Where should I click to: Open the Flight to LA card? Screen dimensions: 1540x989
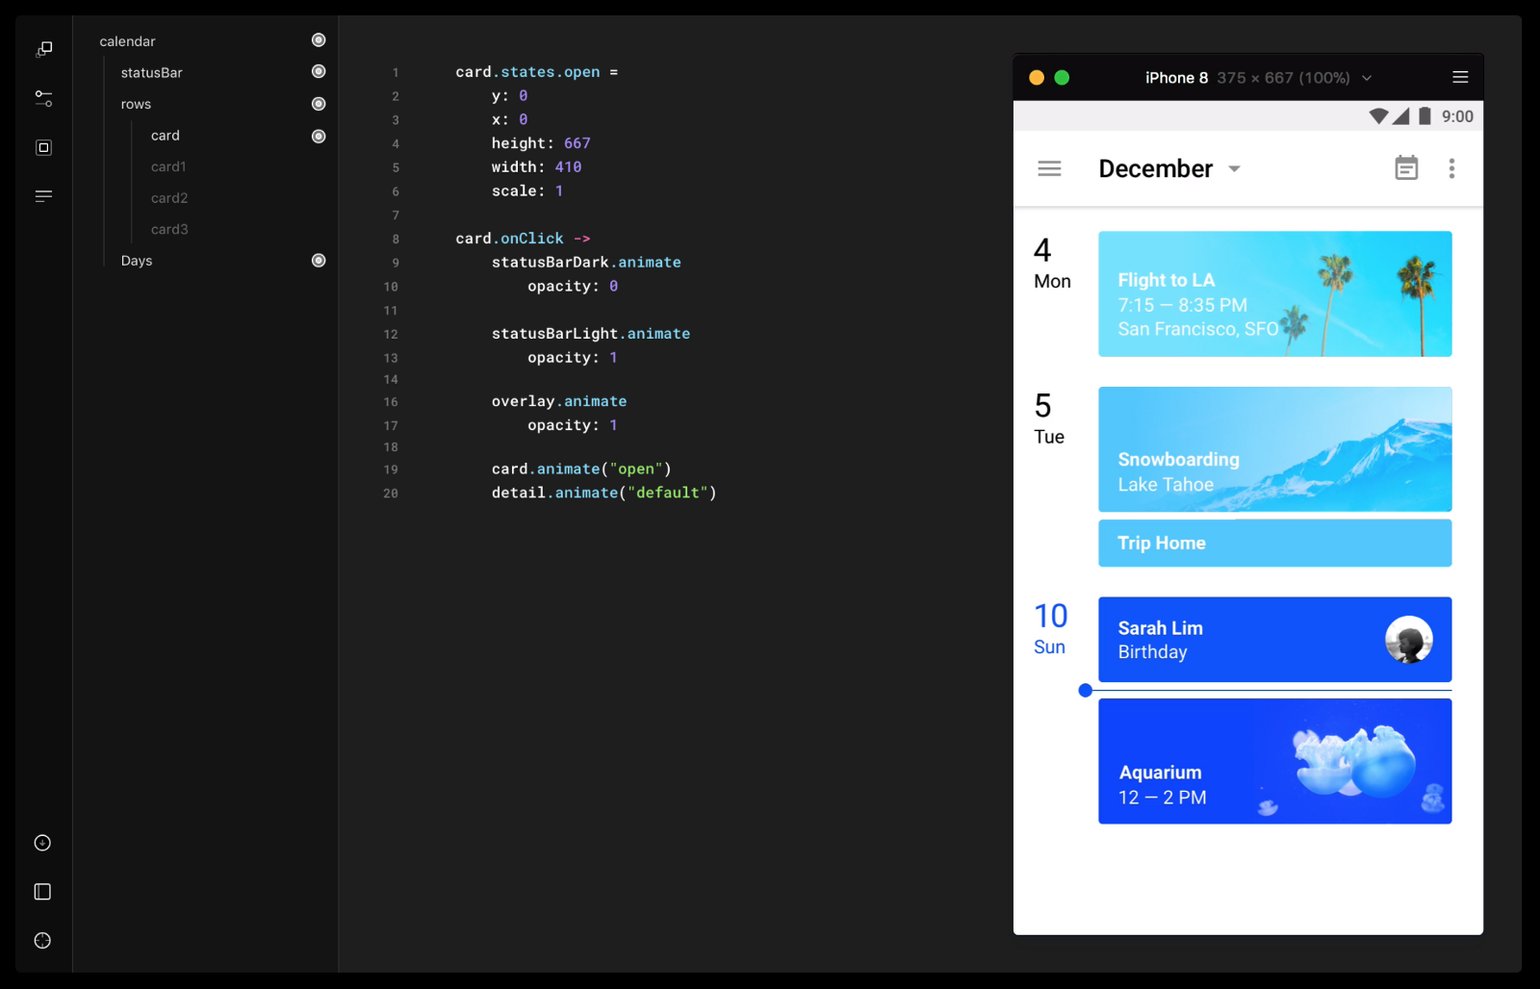1274,293
